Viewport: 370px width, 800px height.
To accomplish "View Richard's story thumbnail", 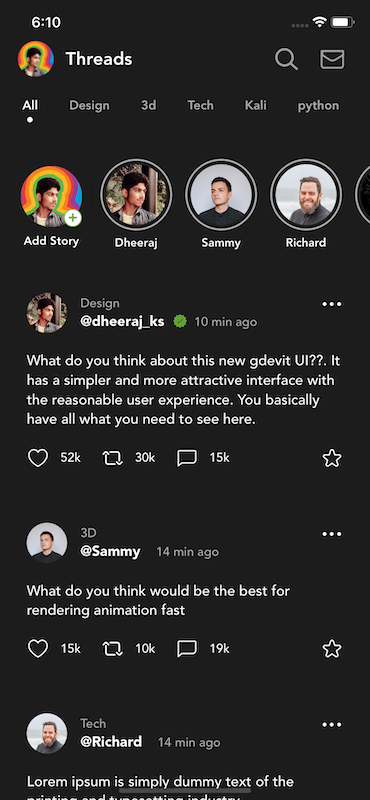I will tap(306, 194).
